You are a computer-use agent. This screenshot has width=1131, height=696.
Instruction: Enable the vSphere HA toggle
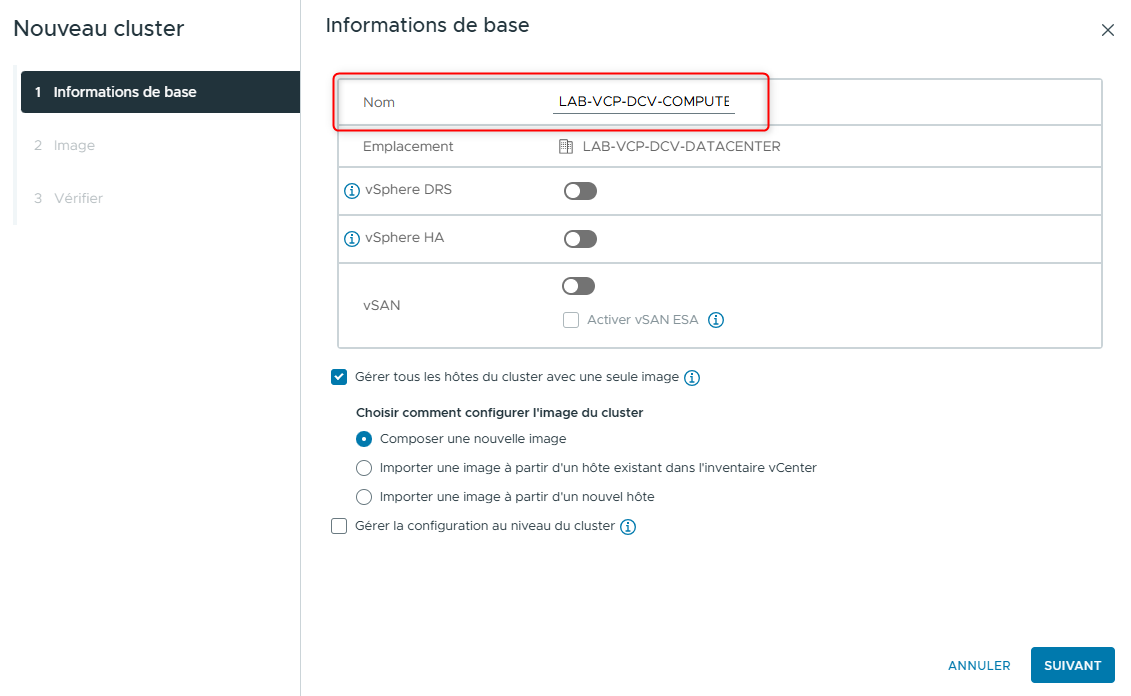pyautogui.click(x=579, y=238)
